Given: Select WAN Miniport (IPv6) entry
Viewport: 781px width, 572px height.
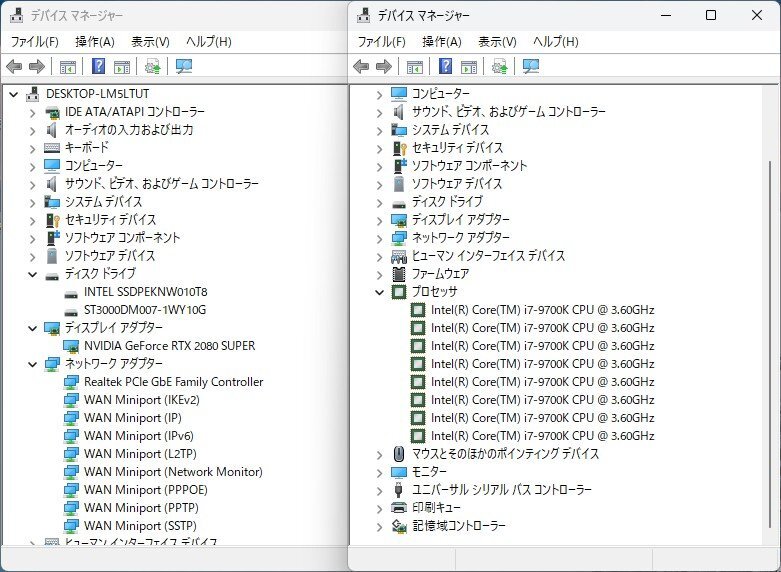Looking at the screenshot, I should pos(138,436).
